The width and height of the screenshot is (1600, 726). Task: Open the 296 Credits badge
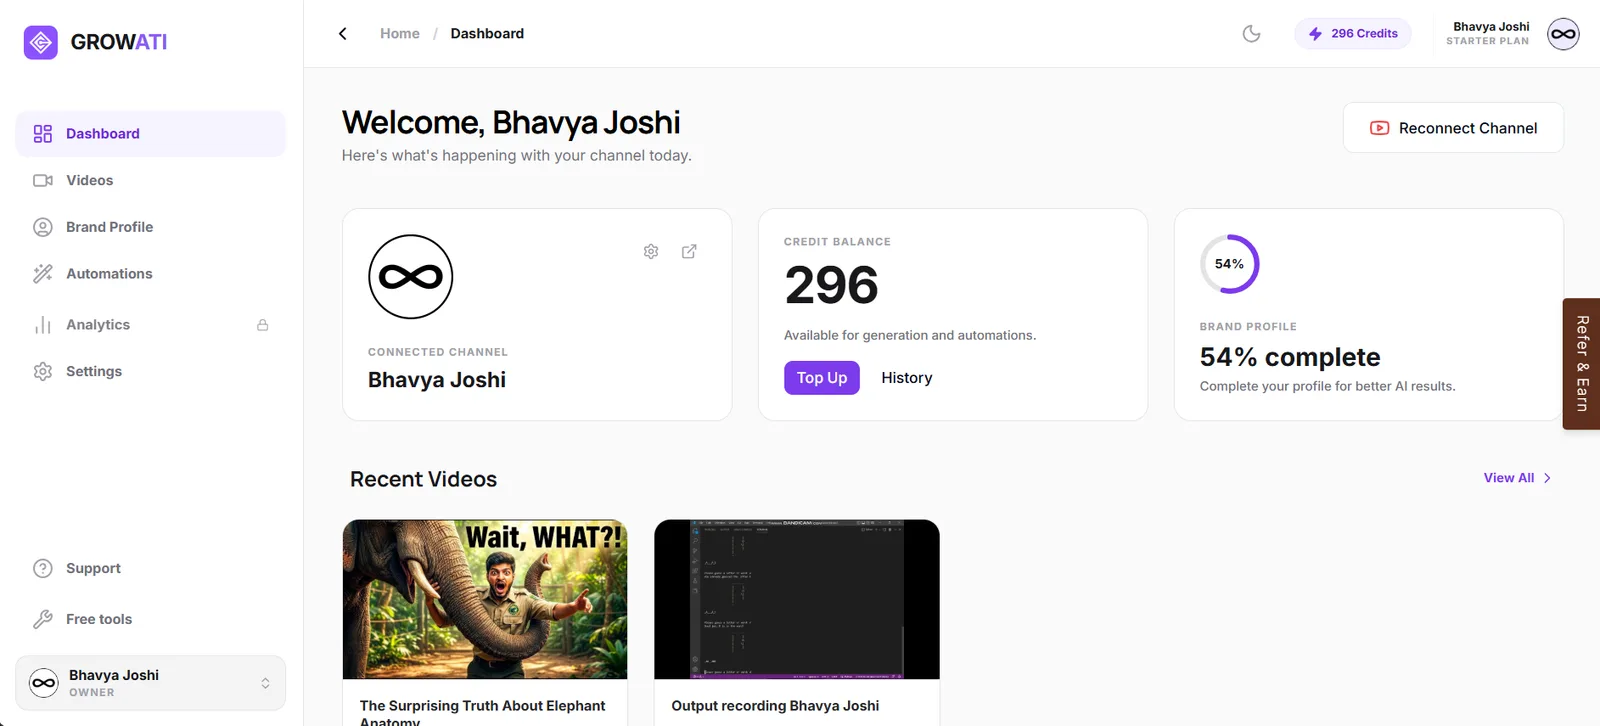point(1353,33)
